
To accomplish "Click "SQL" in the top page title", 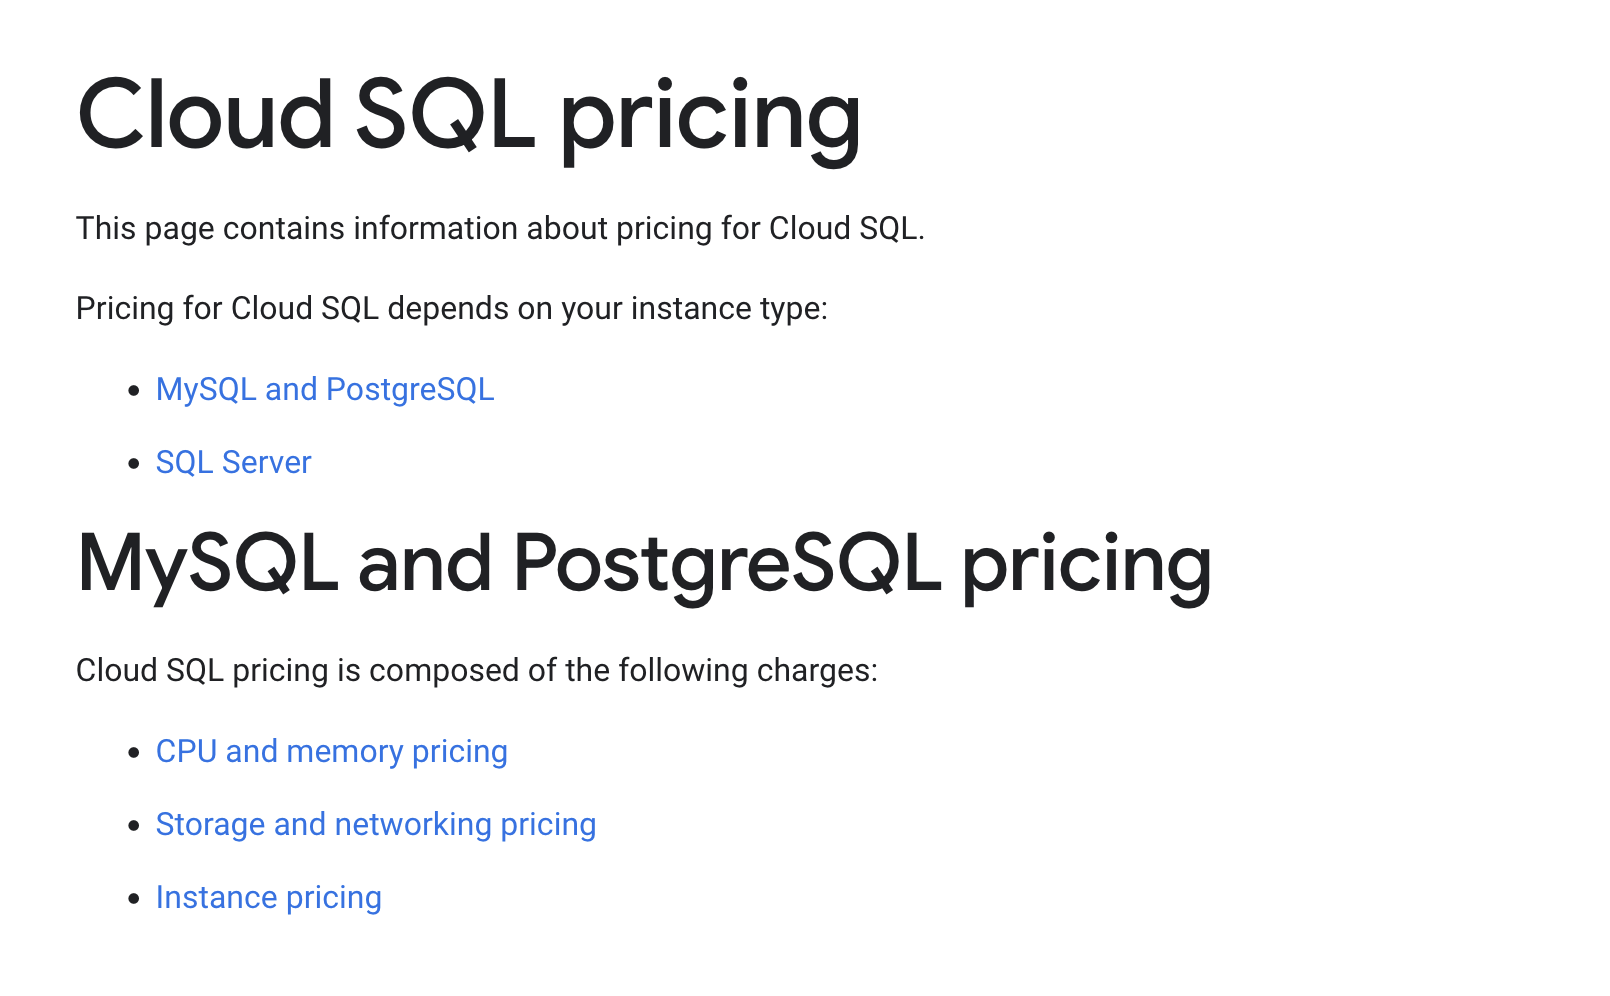I will [x=444, y=115].
